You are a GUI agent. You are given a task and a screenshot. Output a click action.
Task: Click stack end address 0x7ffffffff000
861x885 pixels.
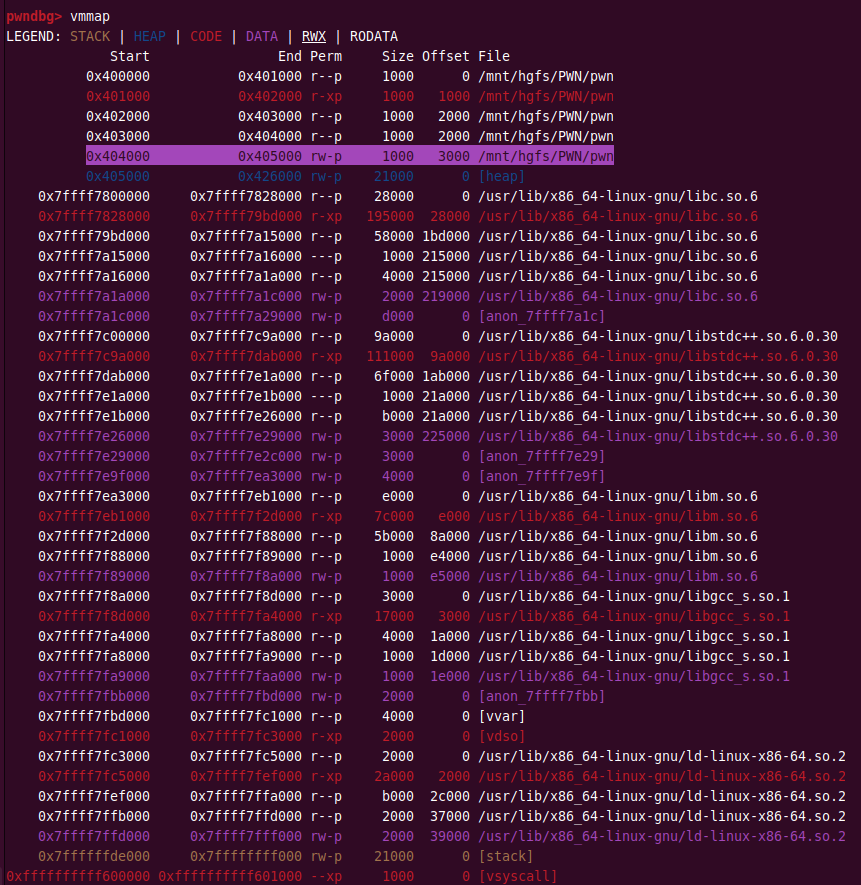coord(246,856)
